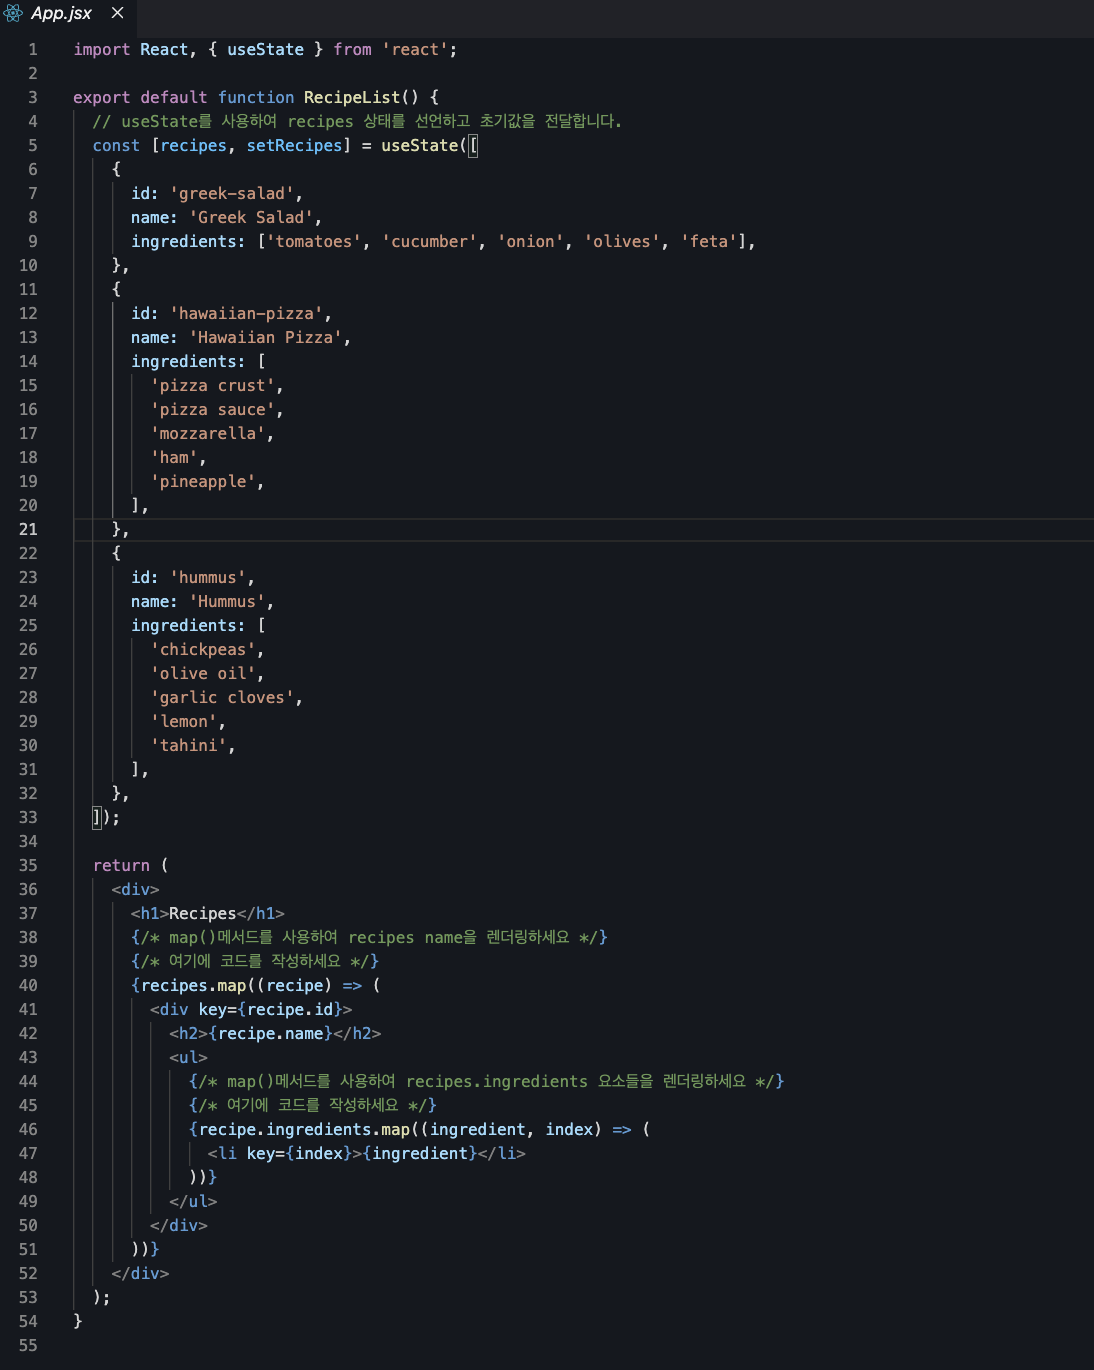The width and height of the screenshot is (1094, 1370).
Task: Click the 'garlic cloves' string
Action: click(x=222, y=697)
